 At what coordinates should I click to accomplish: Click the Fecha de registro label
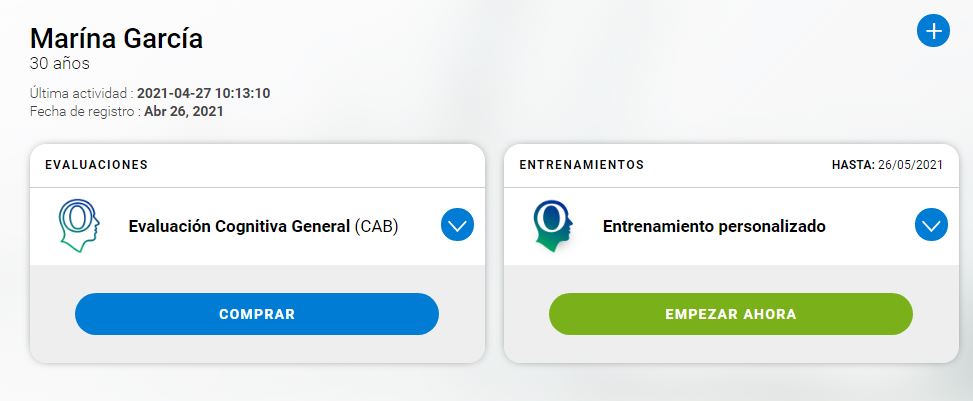click(84, 112)
